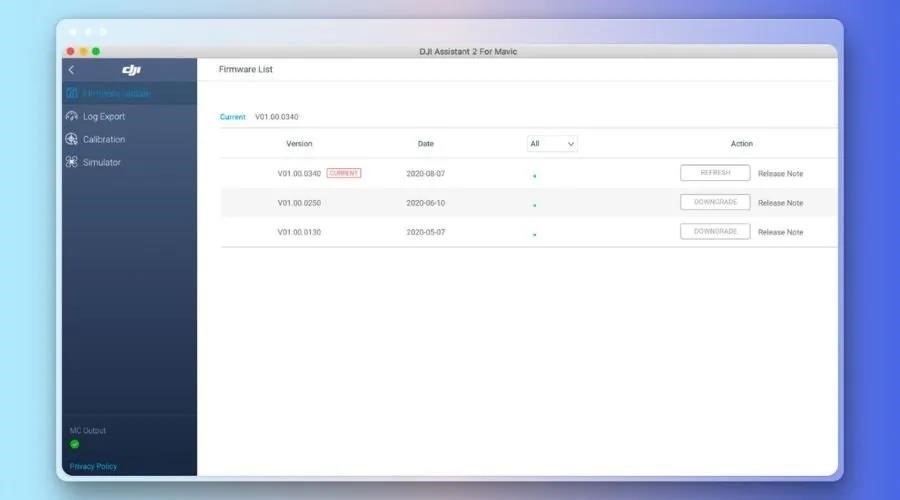The height and width of the screenshot is (500, 900).
Task: Click the Log Export icon
Action: (72, 116)
